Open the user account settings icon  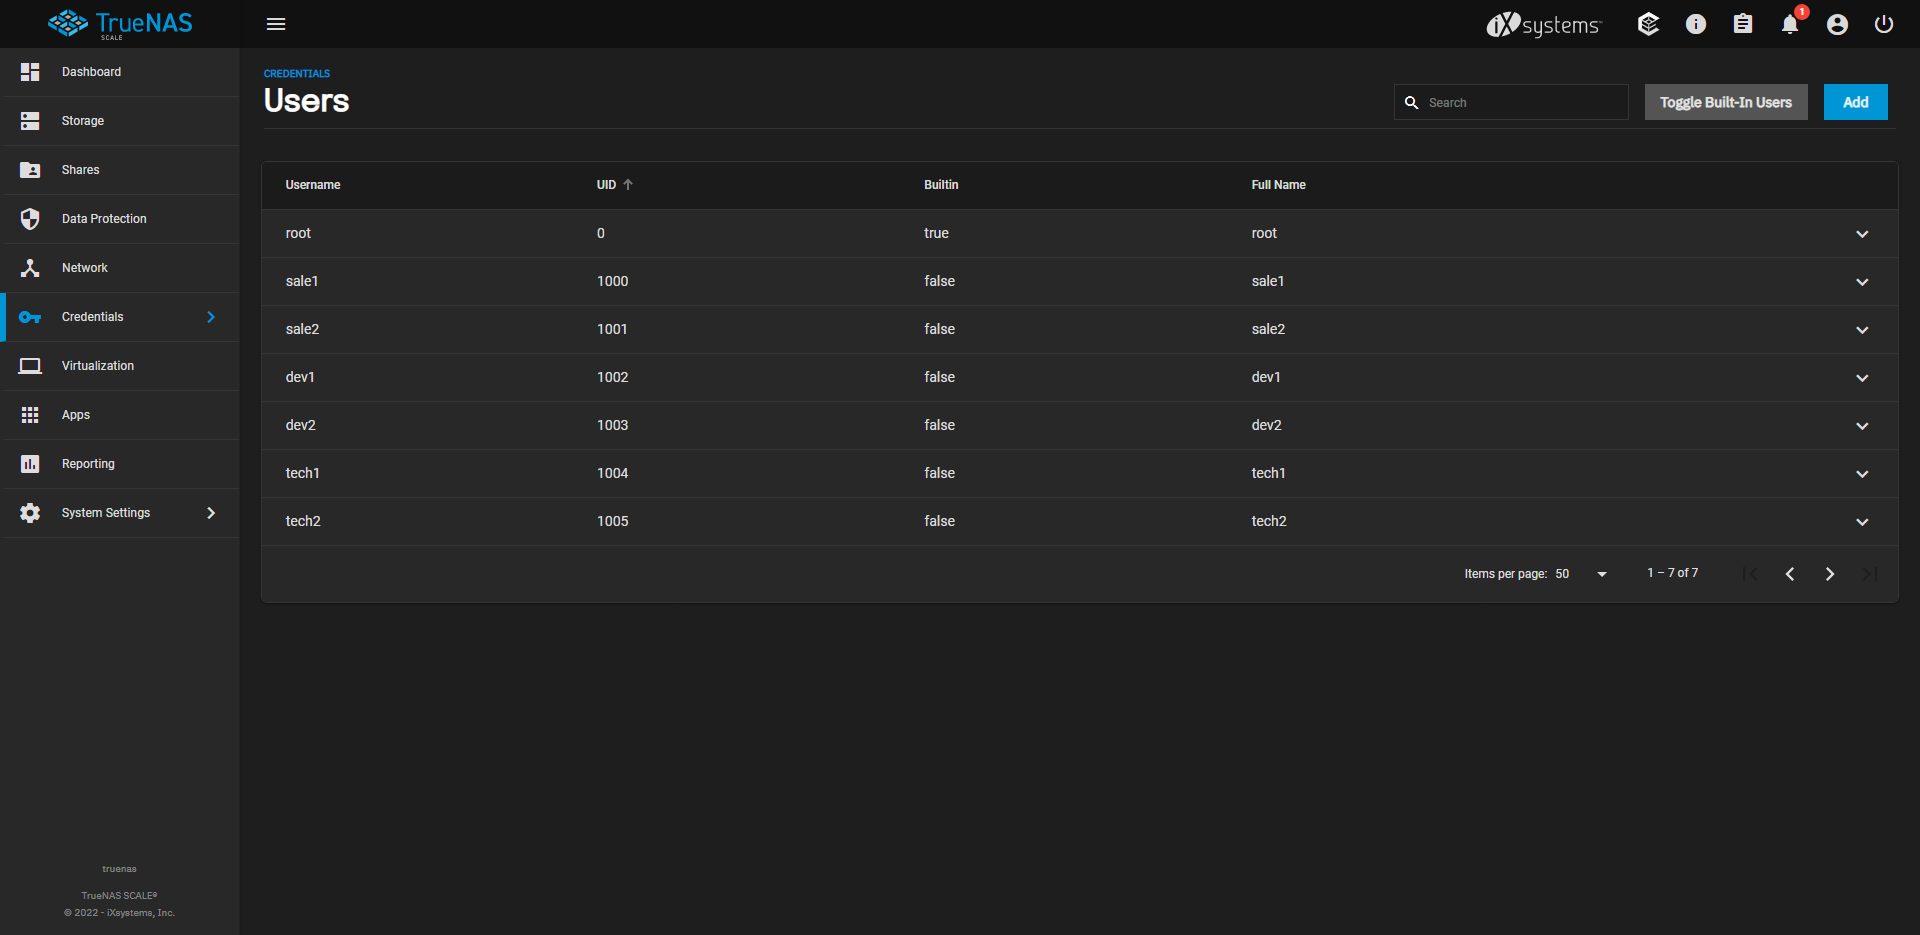pos(1837,24)
